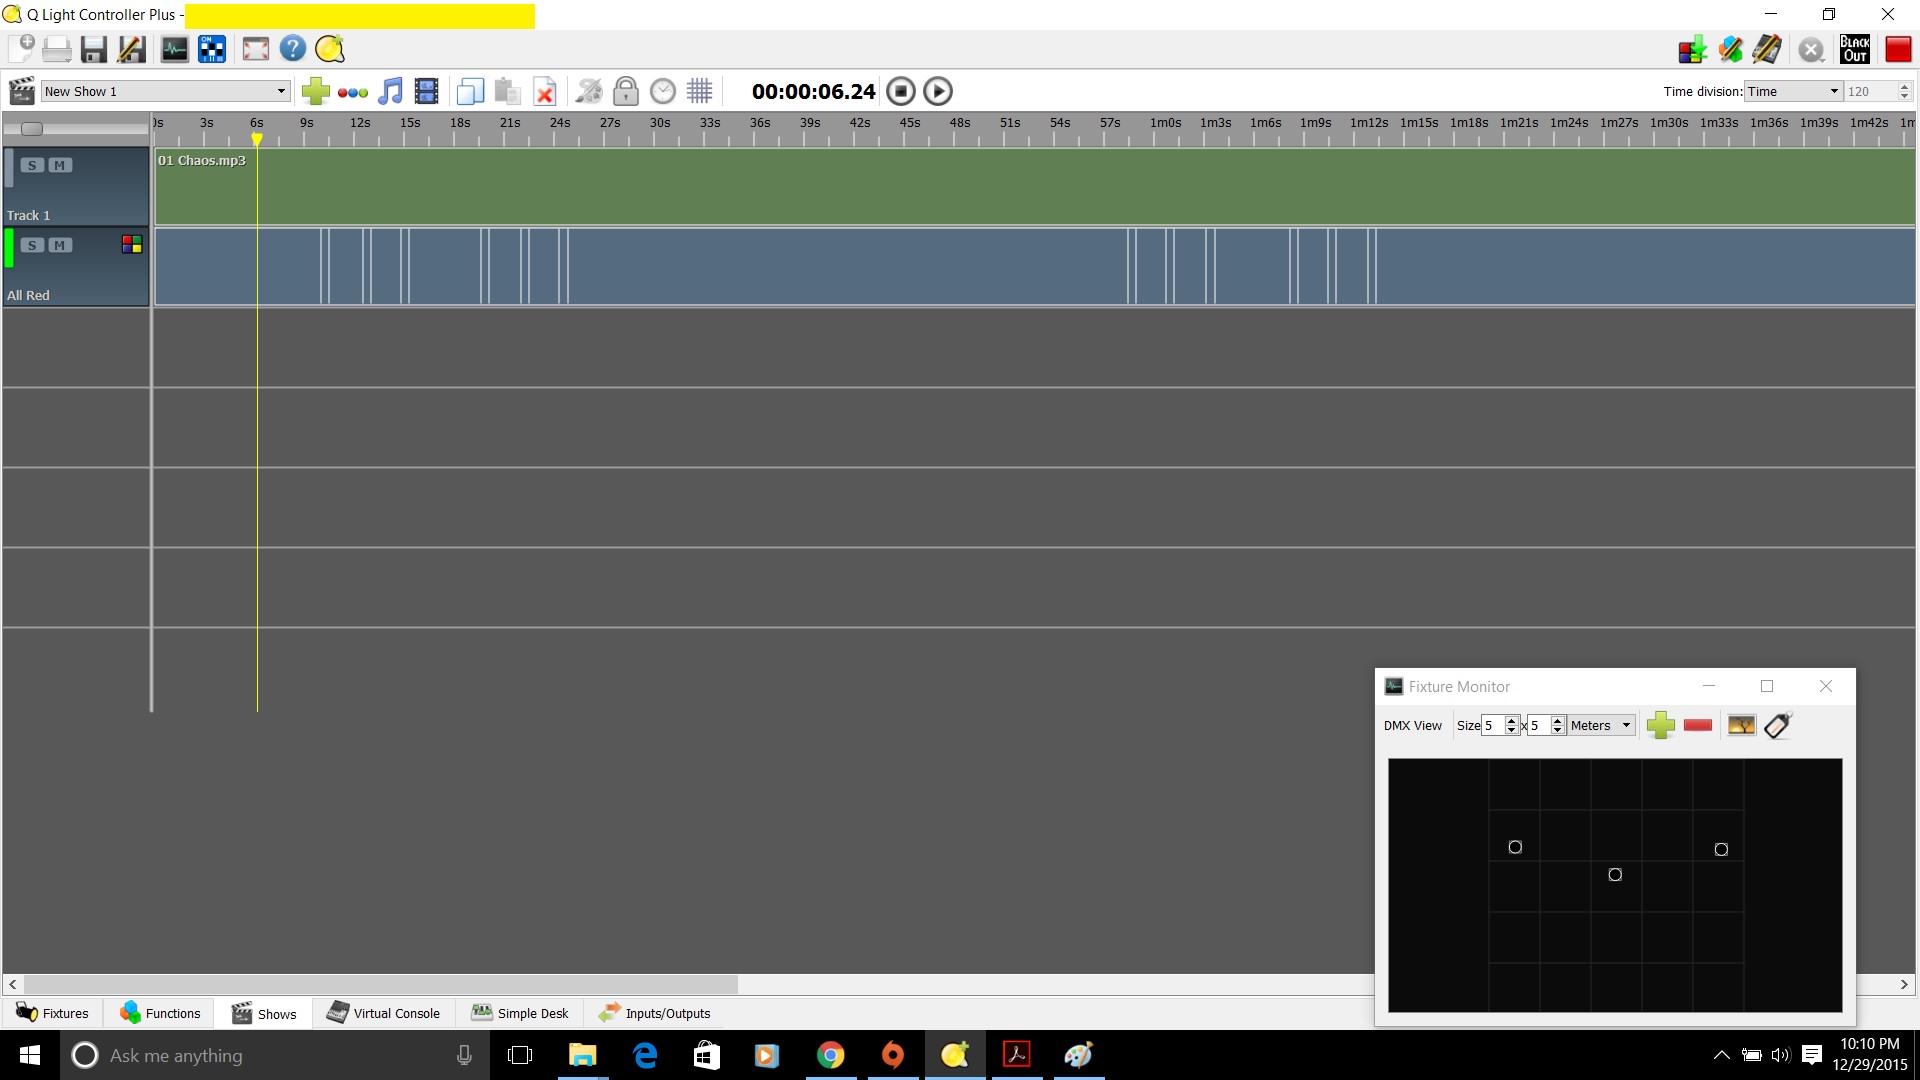Add an audio file to the track
1920x1080 pixels.
390,91
